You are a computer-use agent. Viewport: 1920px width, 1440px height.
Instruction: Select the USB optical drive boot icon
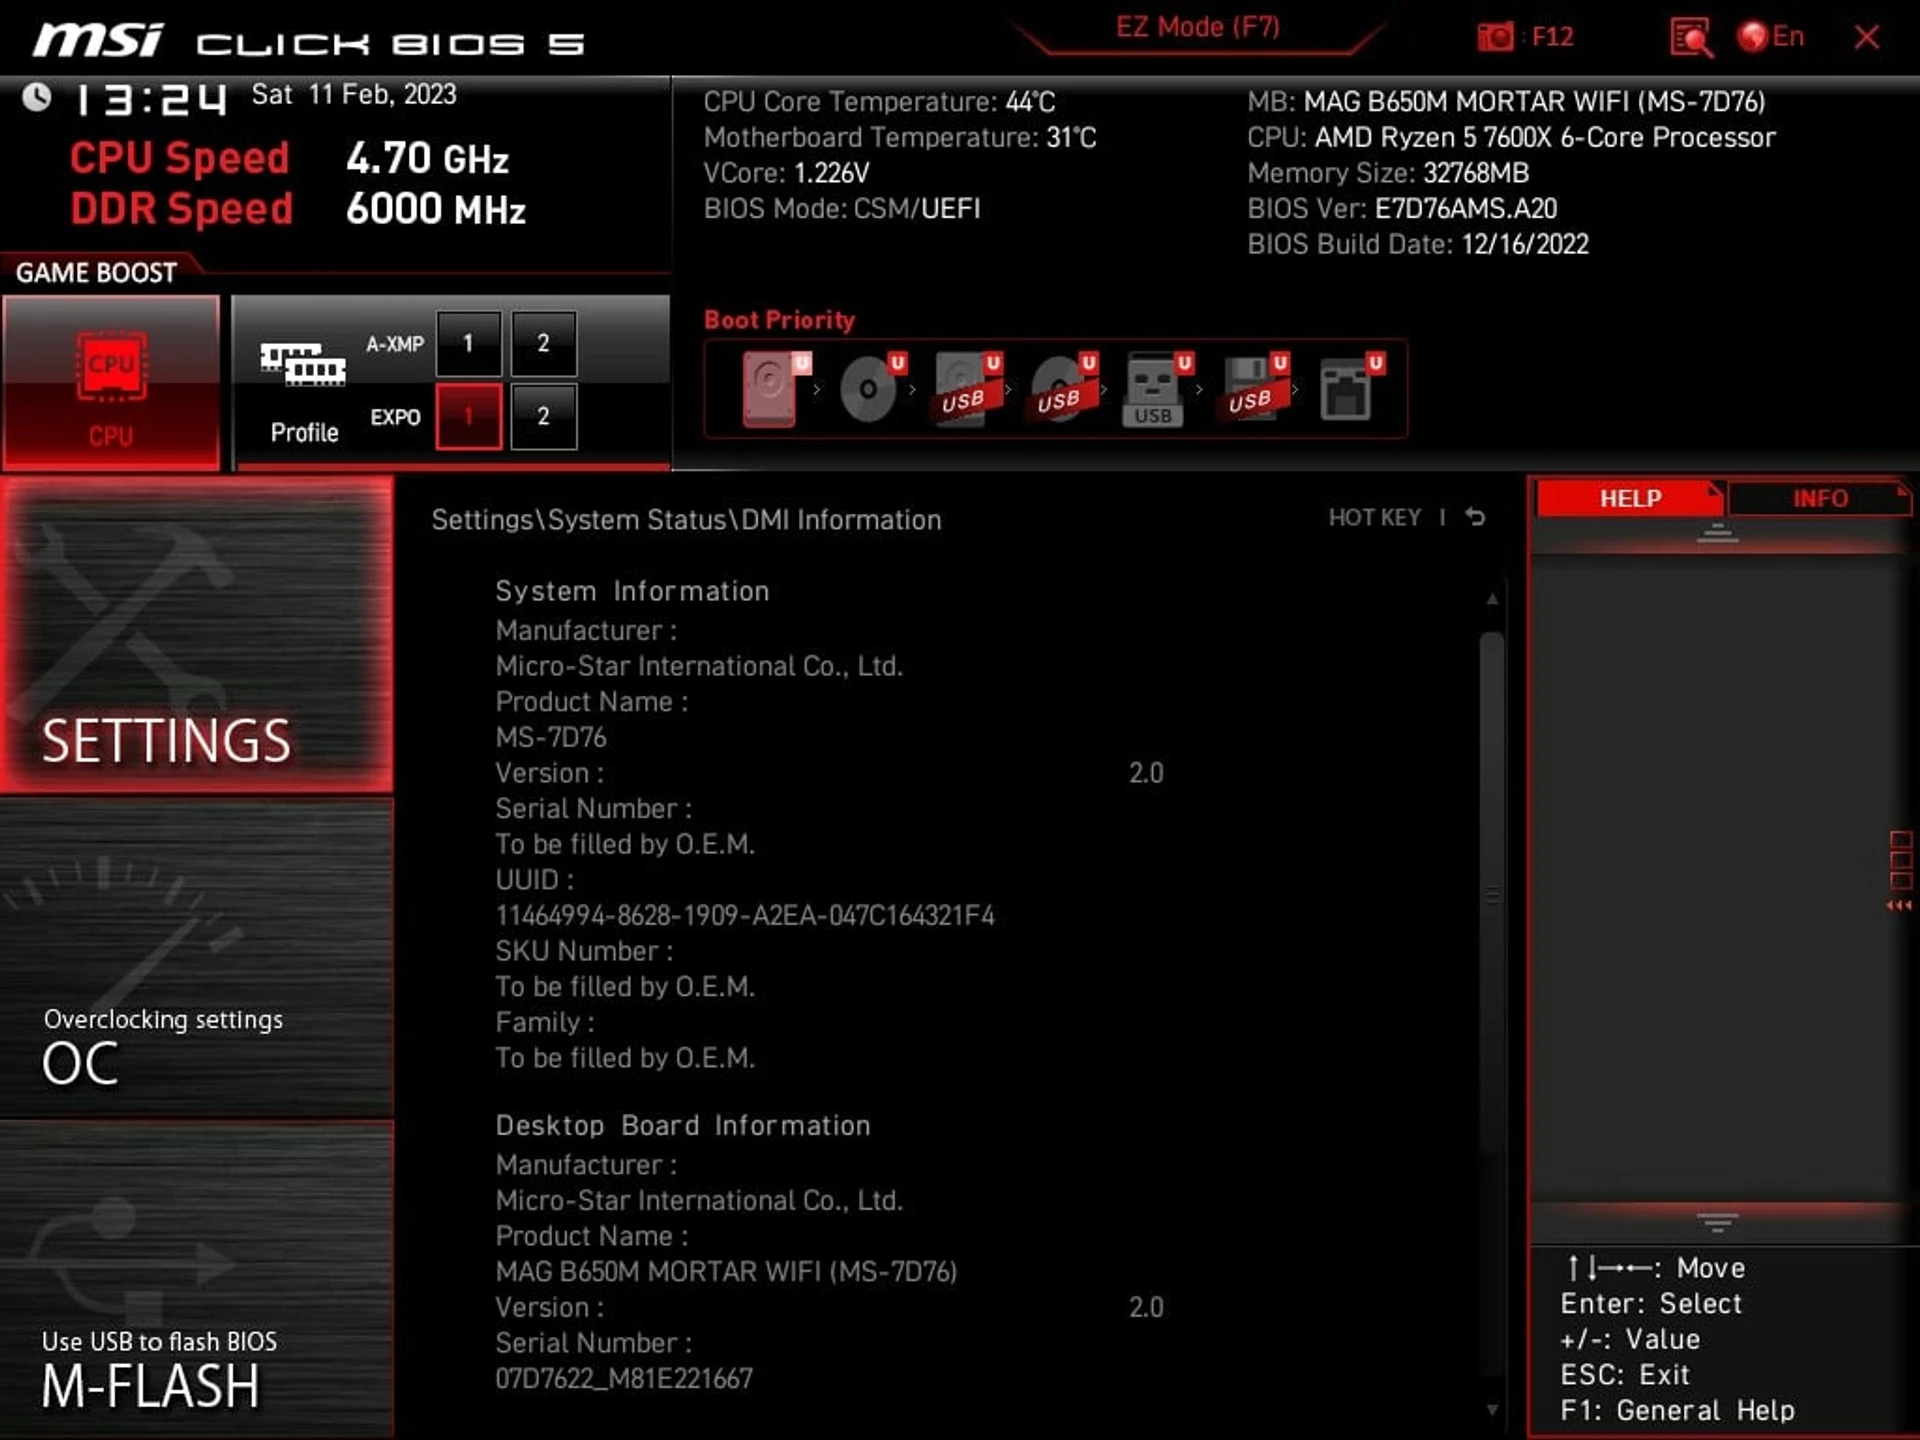pyautogui.click(x=1063, y=389)
